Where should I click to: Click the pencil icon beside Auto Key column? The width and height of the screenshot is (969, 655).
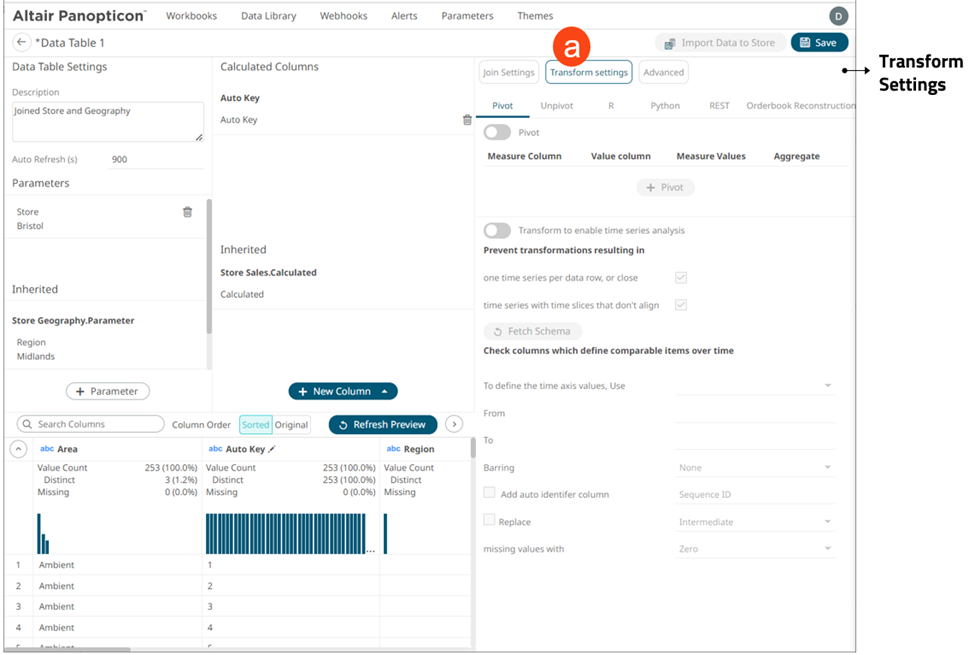272,450
